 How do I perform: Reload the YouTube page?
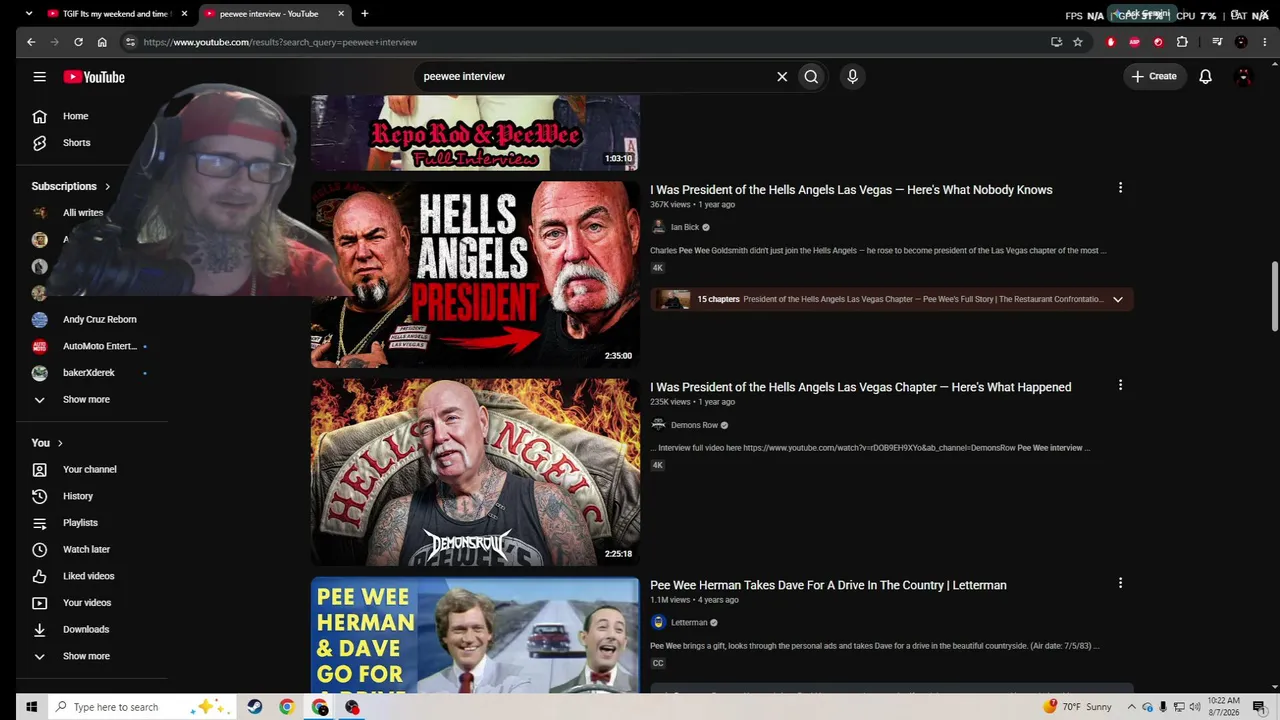(x=78, y=42)
